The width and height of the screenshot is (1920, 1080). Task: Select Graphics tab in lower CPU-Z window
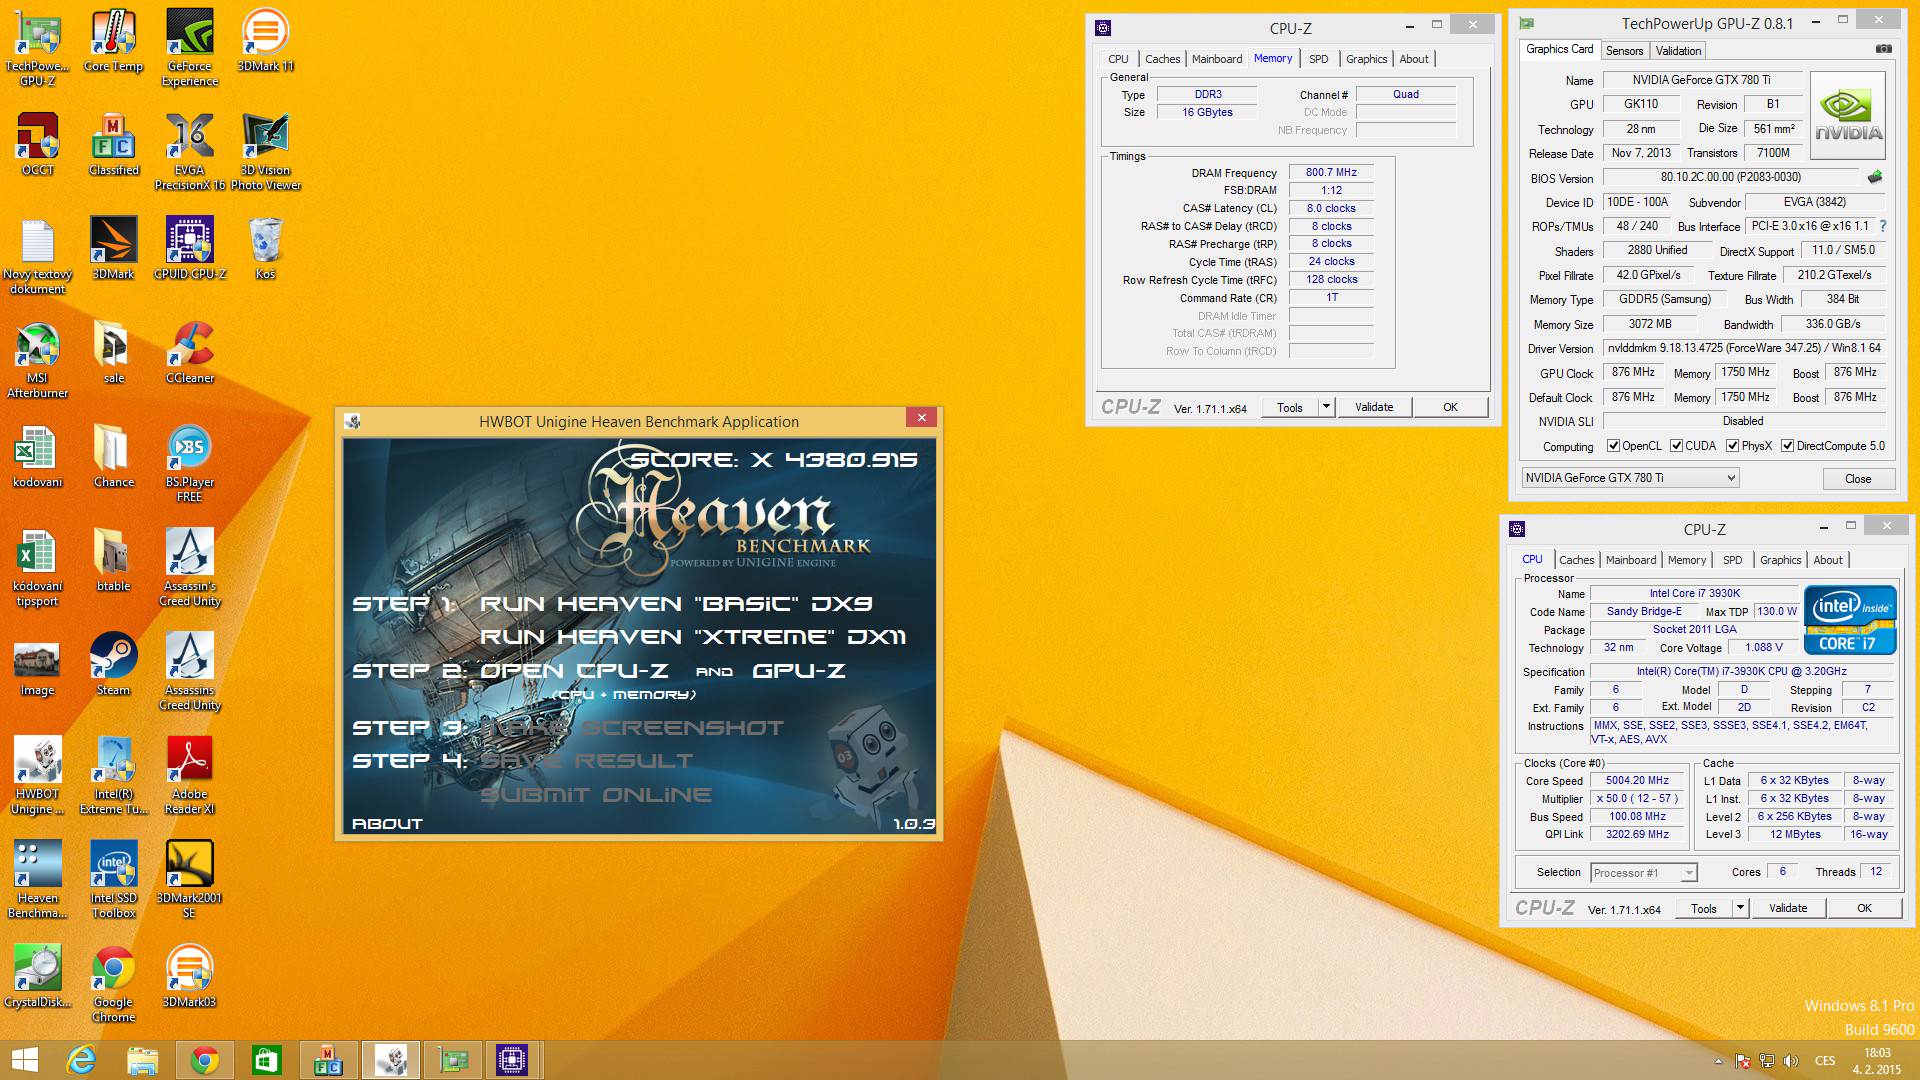point(1780,560)
